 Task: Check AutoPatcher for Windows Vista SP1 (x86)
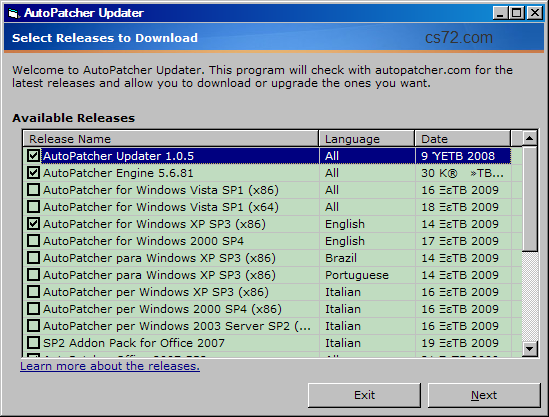pos(34,190)
